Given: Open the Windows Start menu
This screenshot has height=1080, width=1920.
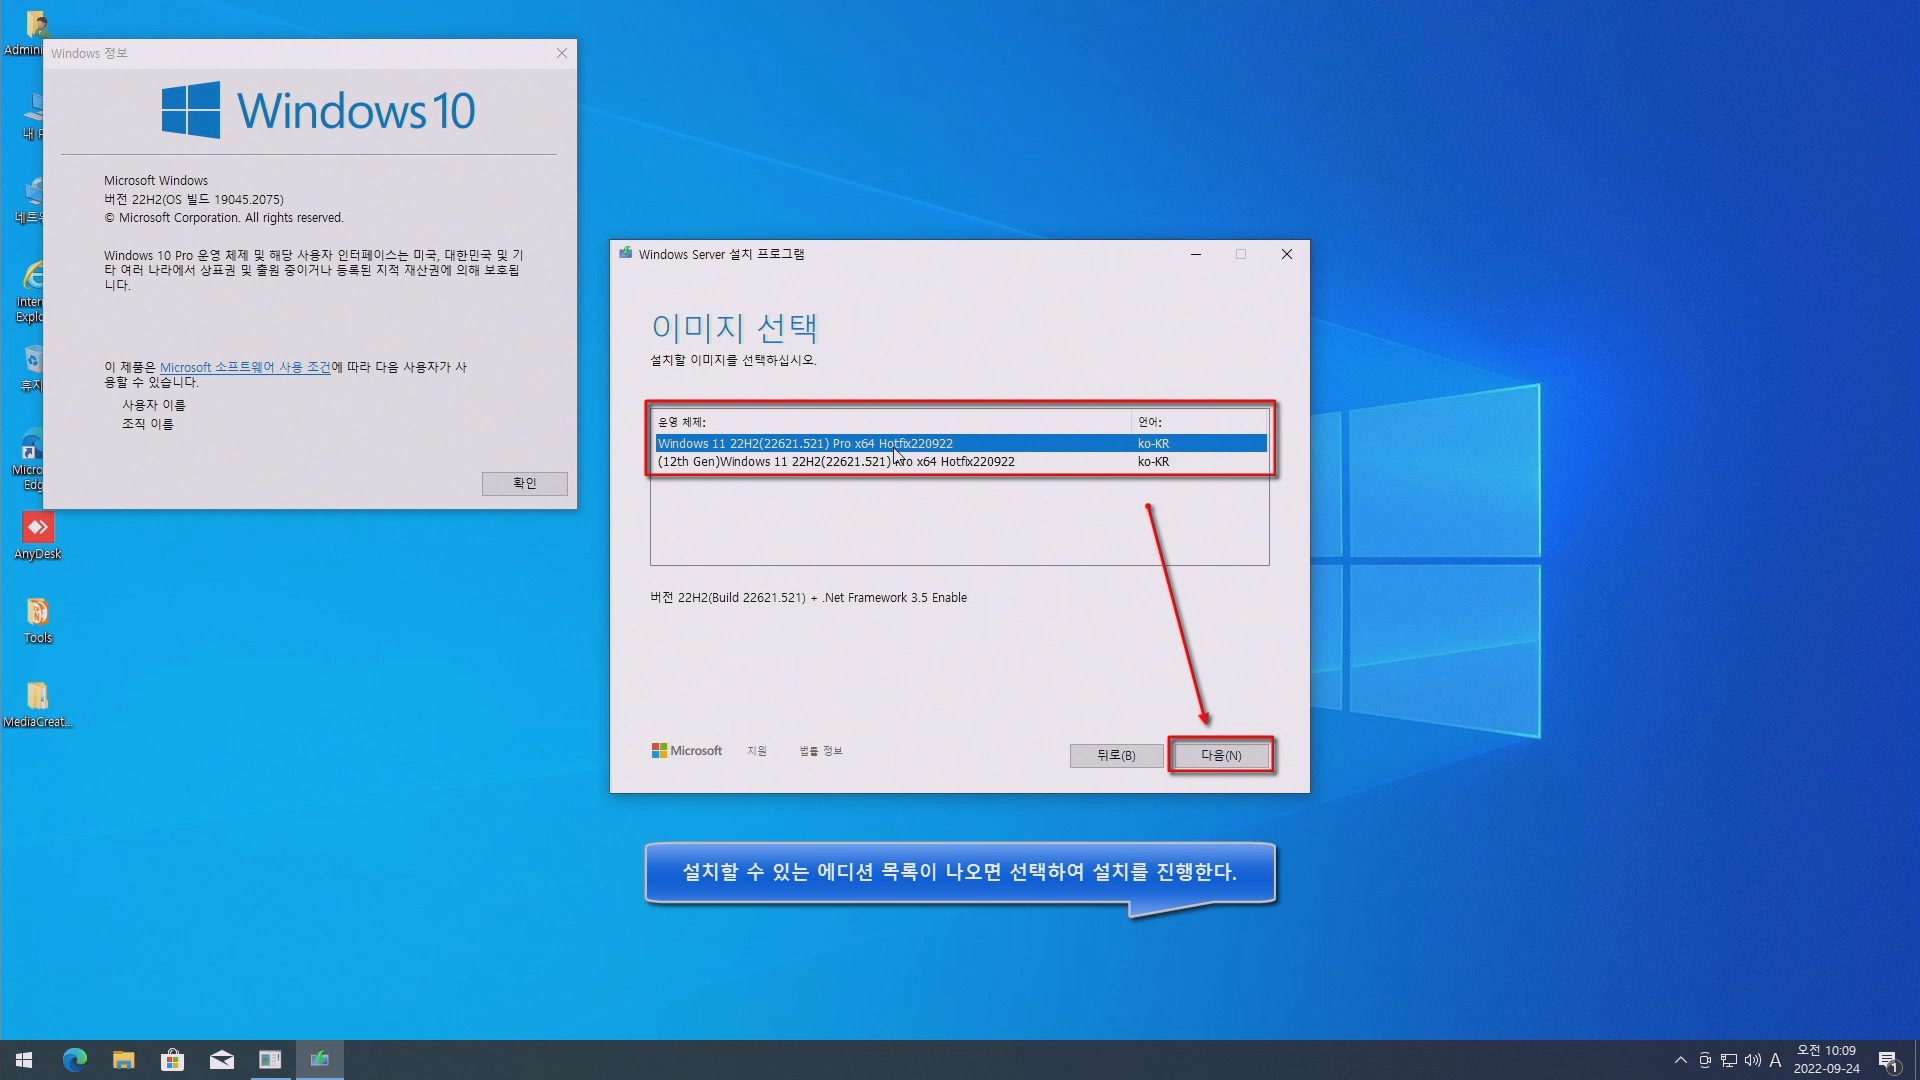Looking at the screenshot, I should tap(24, 1060).
